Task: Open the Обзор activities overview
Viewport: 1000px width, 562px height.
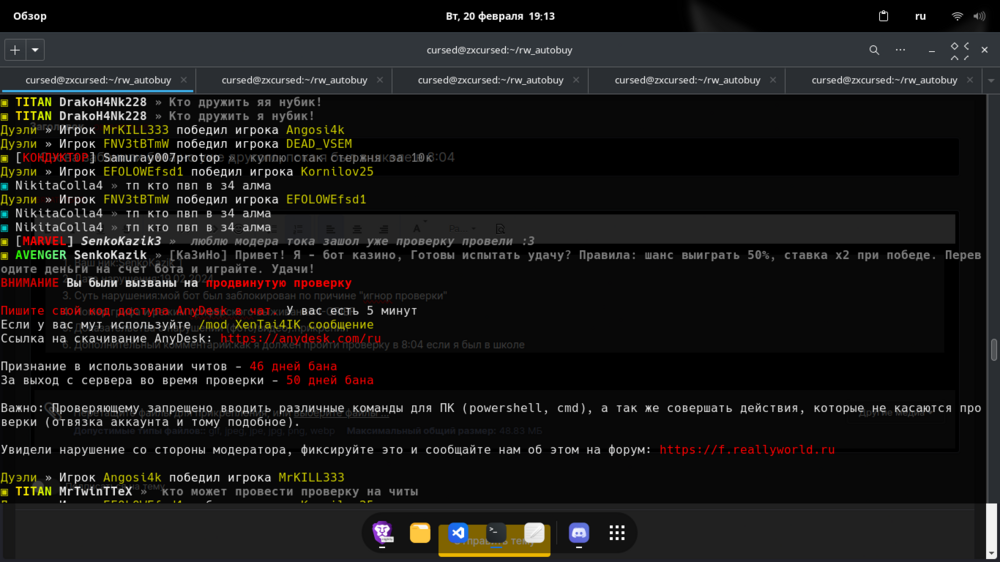Action: [30, 16]
